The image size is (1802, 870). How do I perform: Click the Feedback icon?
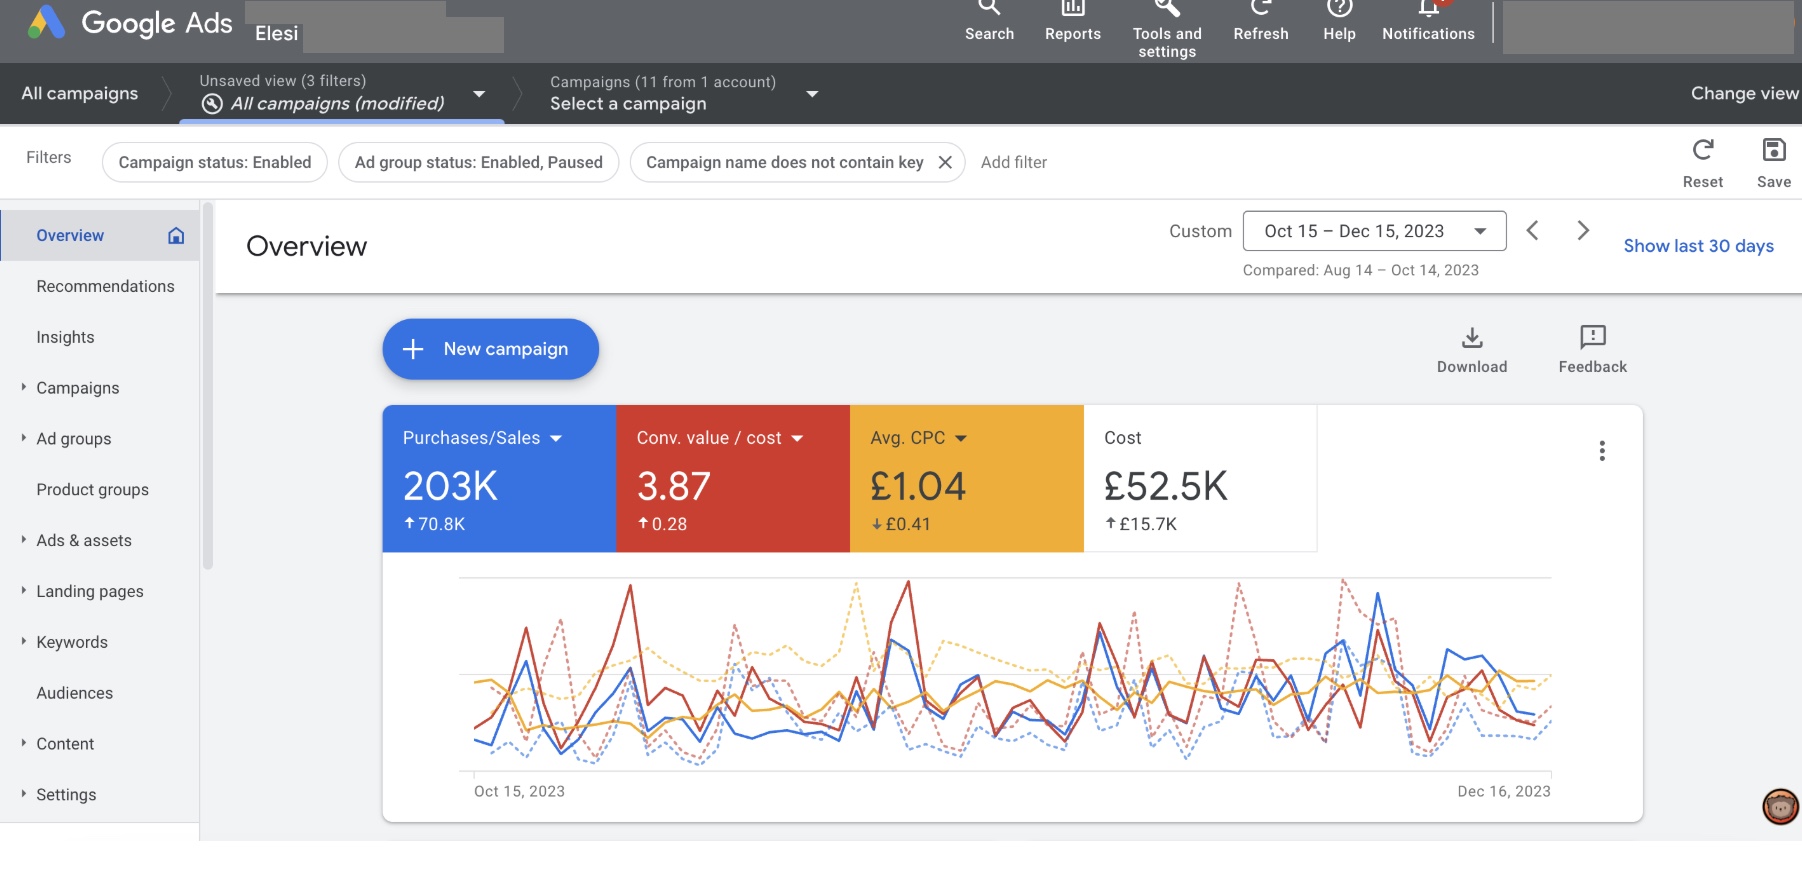1592,338
